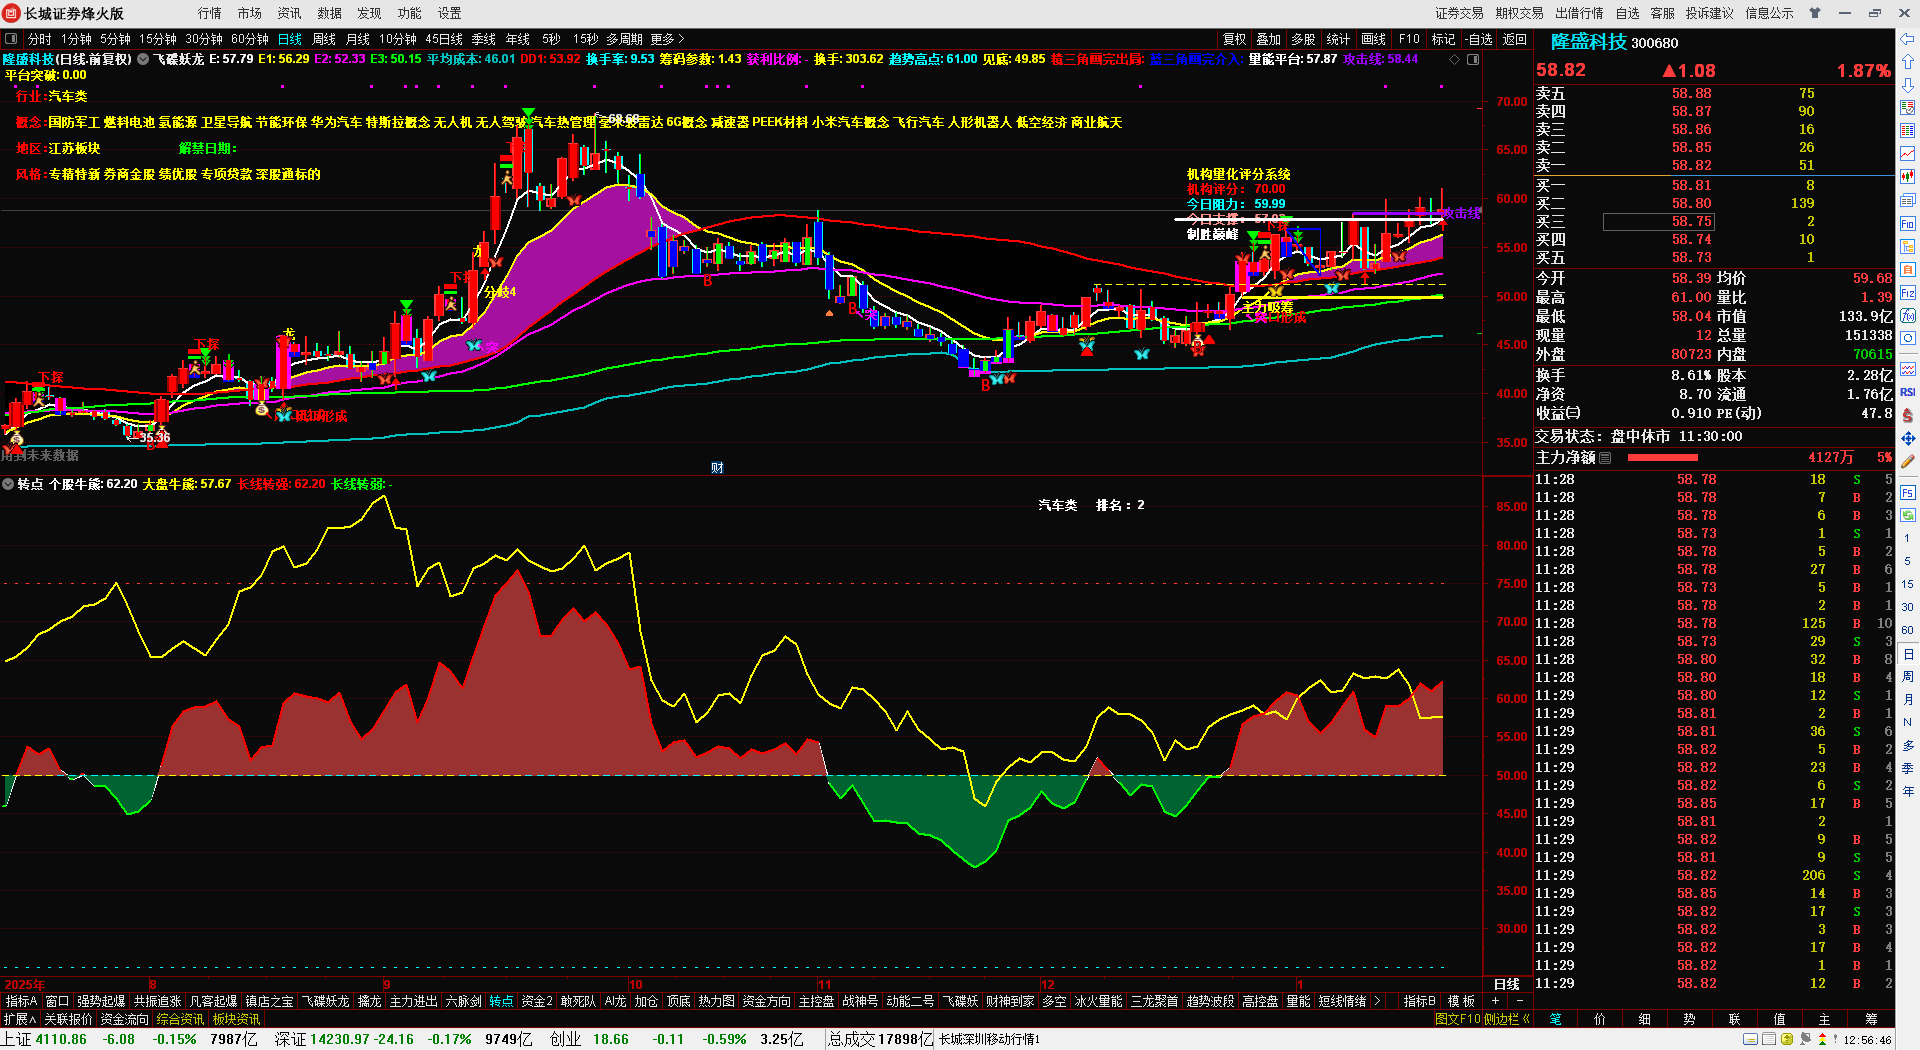
Task: Switch to 30分钟 period
Action: (x=204, y=39)
